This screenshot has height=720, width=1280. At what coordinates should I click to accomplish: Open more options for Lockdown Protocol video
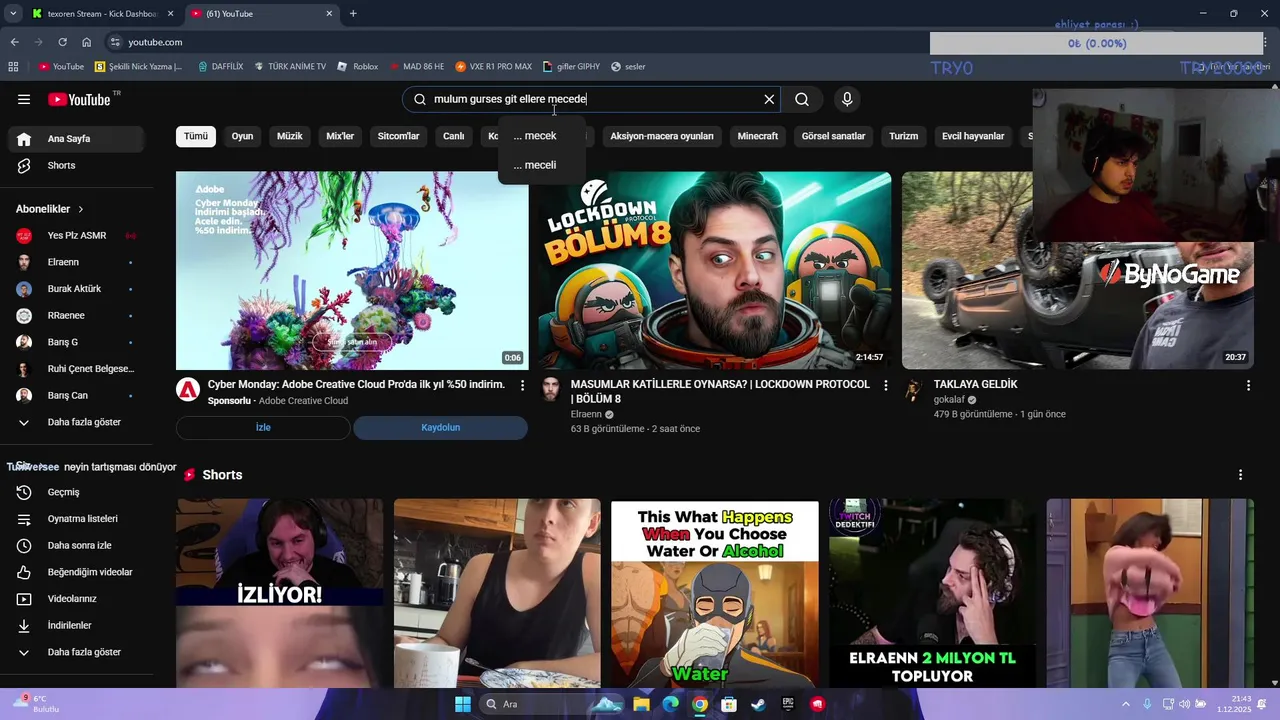[885, 385]
